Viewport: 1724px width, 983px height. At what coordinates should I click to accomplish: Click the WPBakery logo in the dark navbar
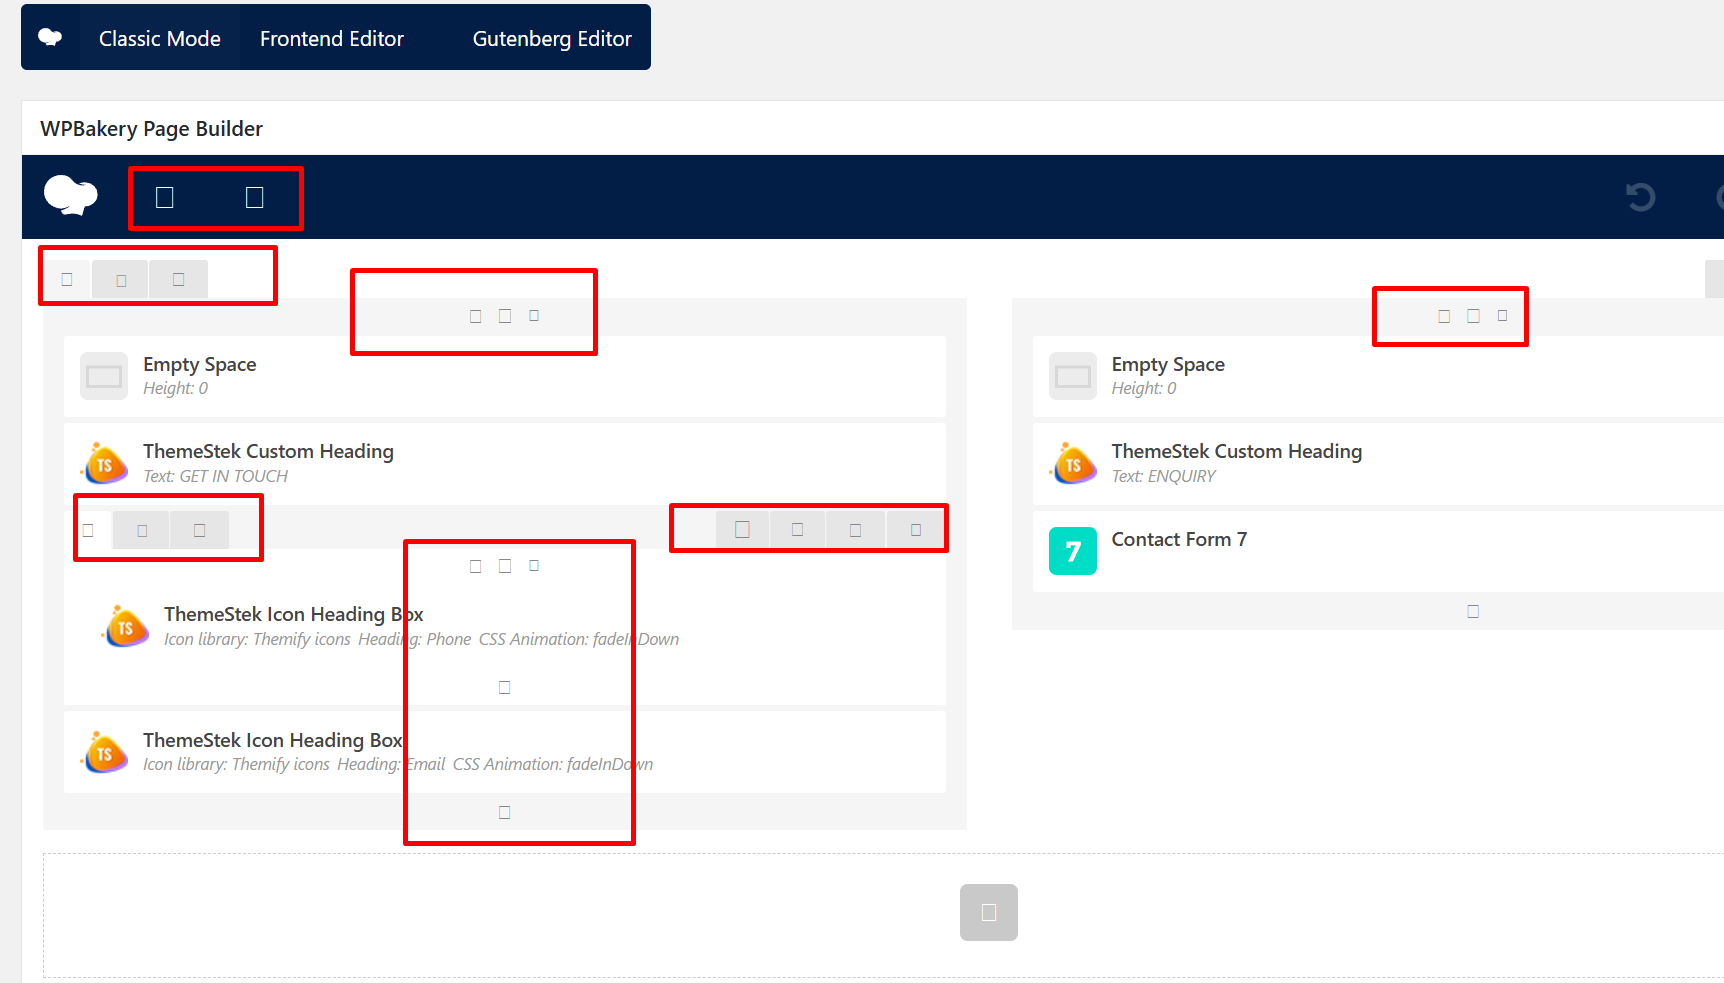pyautogui.click(x=71, y=195)
